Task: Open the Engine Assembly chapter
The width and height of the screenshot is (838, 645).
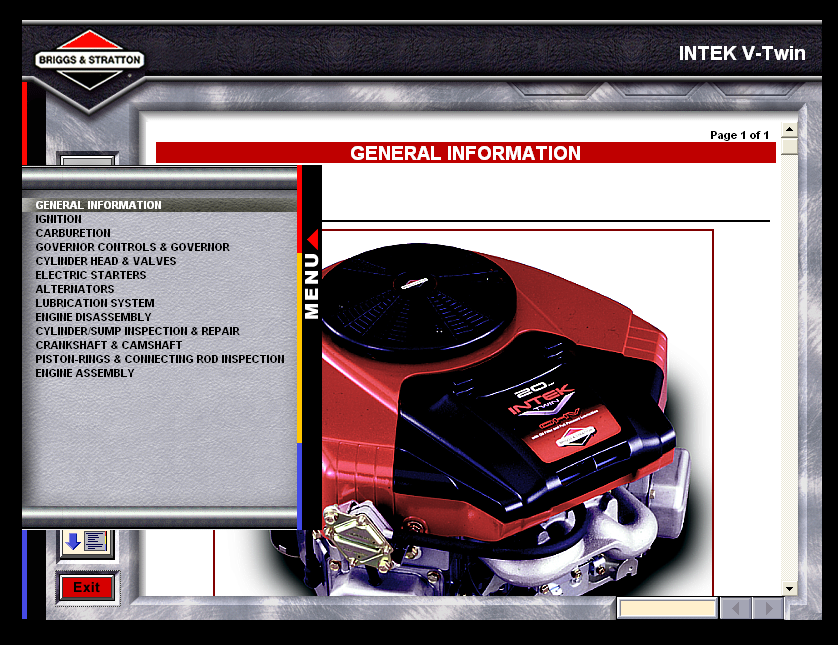Action: (x=85, y=373)
